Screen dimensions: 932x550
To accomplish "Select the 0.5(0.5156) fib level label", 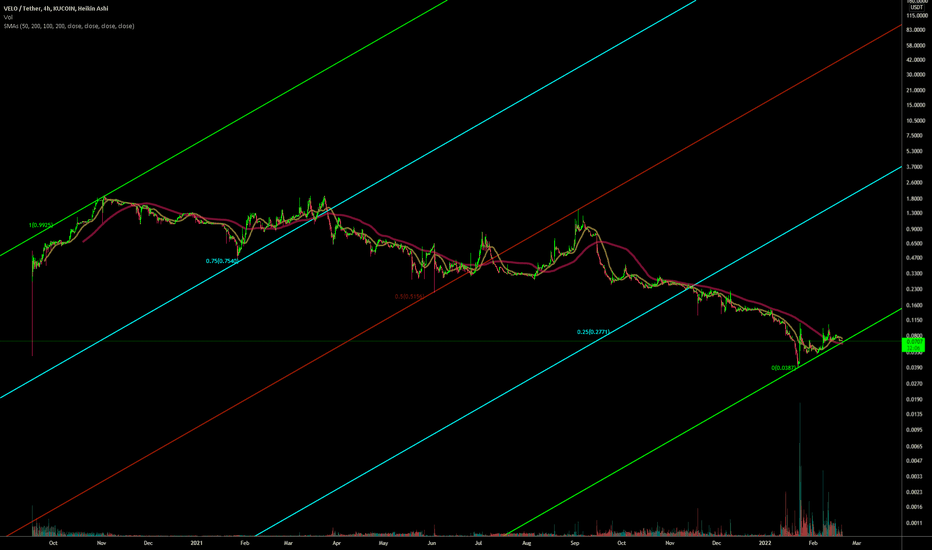I will 409,296.
